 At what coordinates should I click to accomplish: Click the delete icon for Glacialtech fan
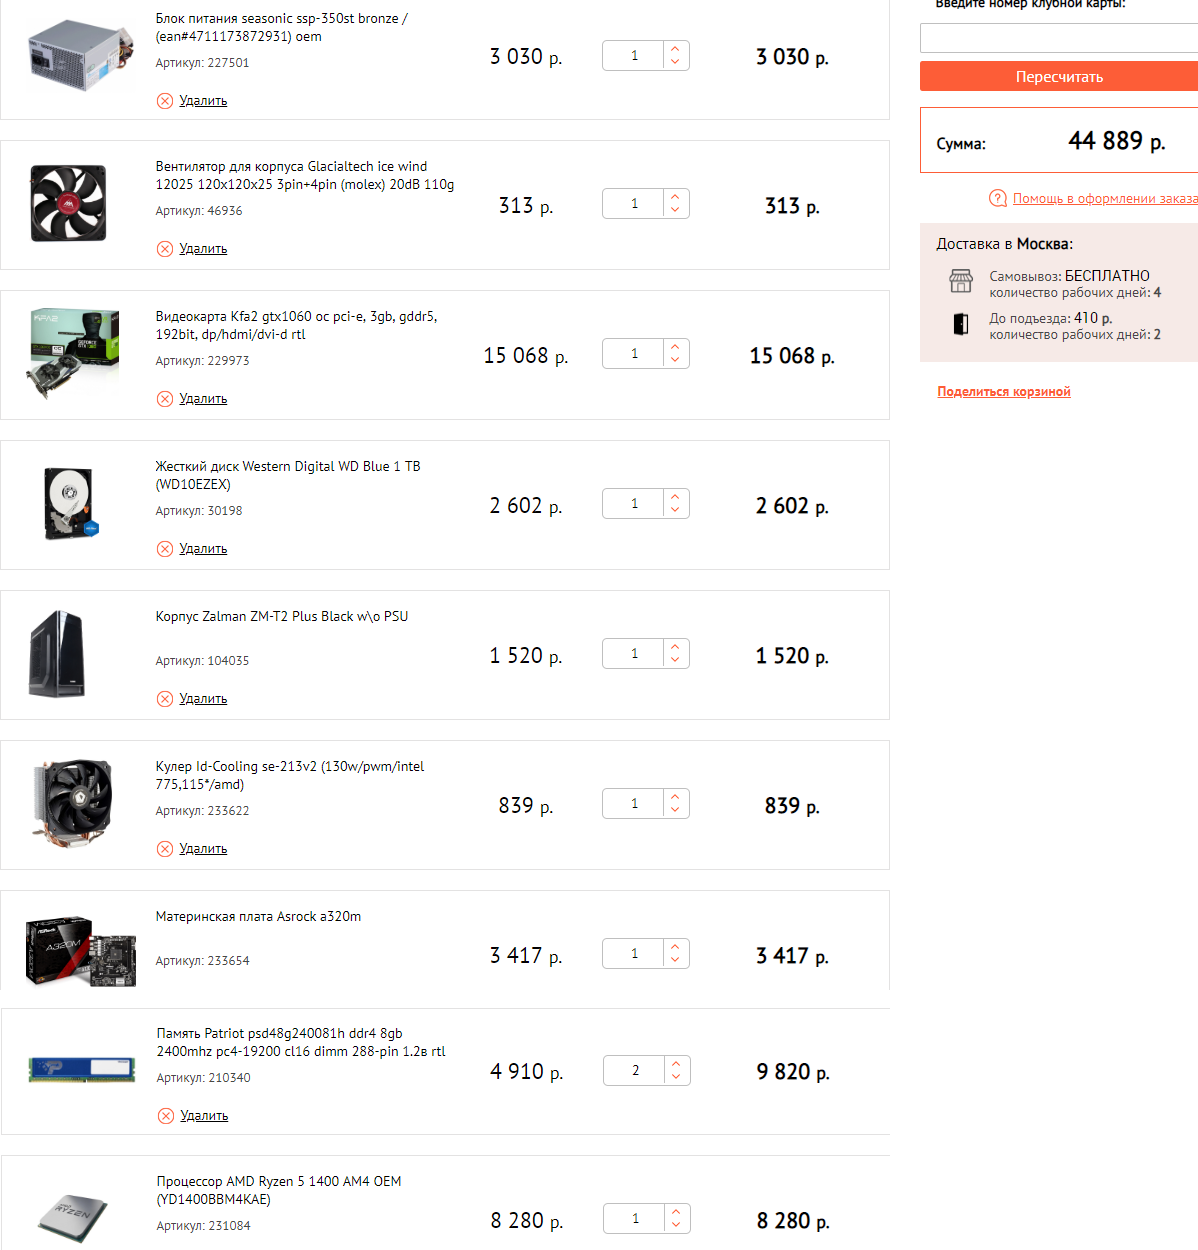(165, 249)
